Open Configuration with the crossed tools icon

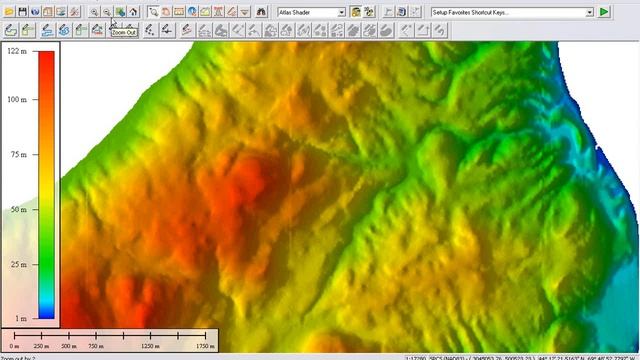(x=74, y=12)
